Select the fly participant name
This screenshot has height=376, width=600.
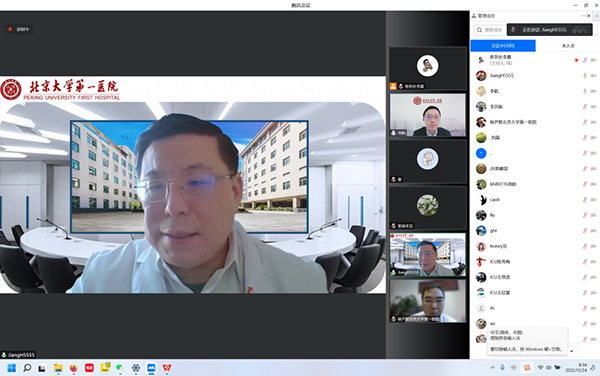(x=492, y=215)
